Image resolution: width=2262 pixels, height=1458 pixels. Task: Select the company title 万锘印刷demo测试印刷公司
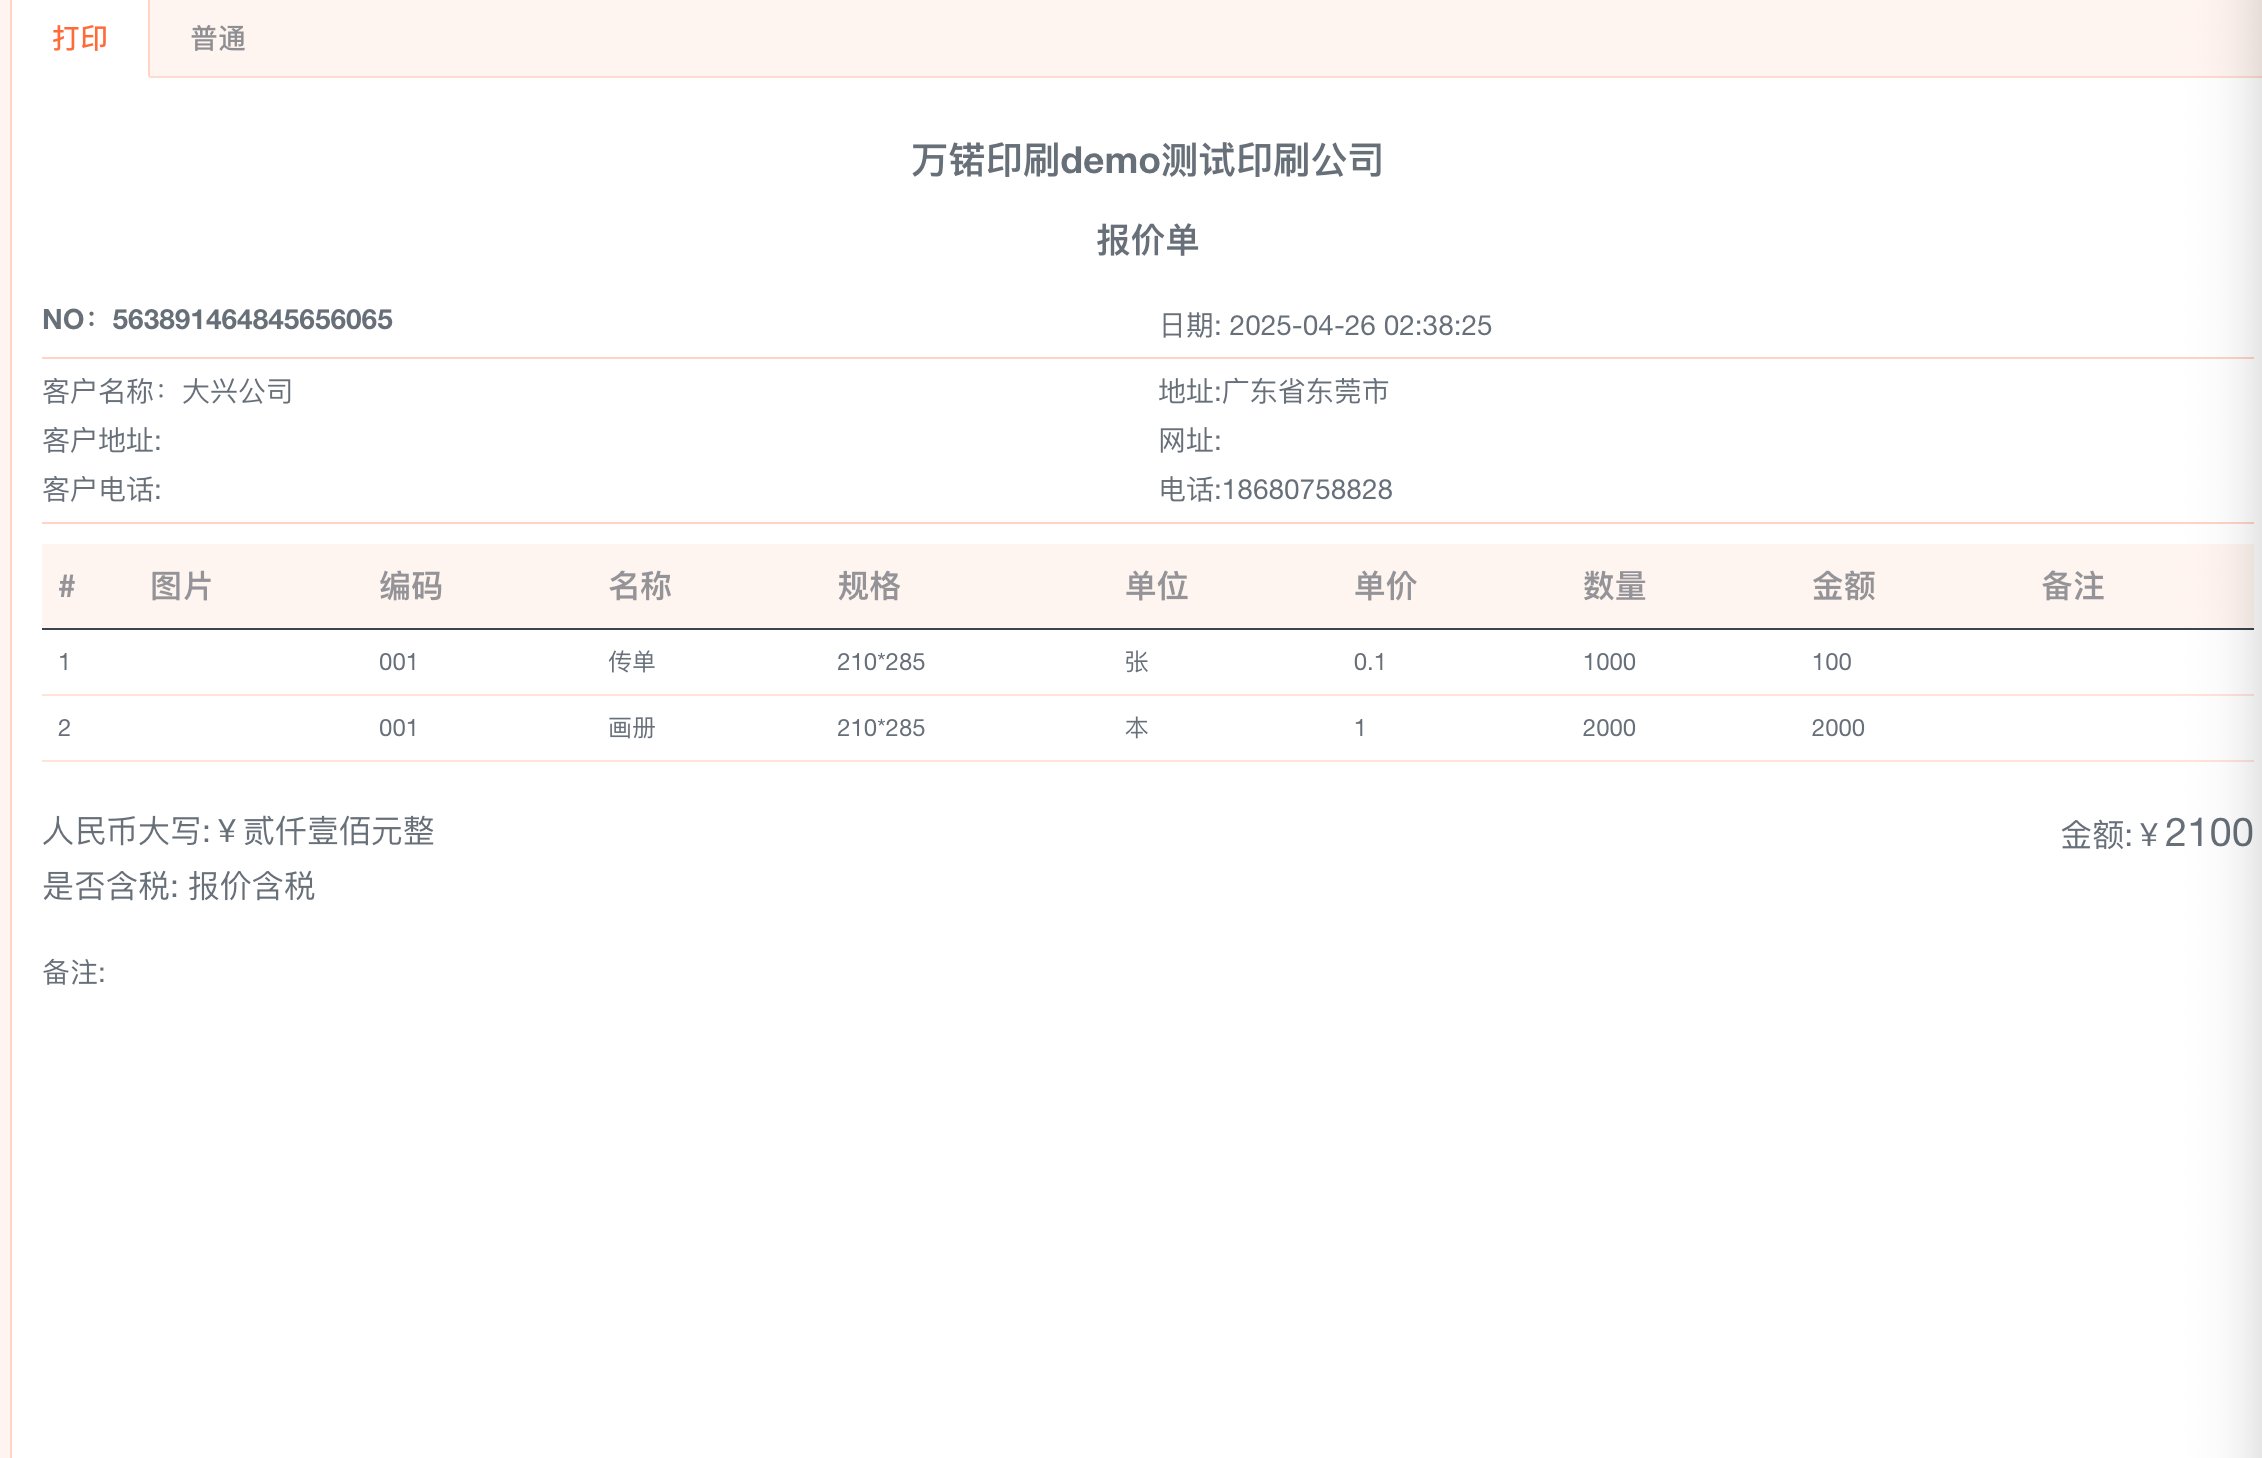(x=1147, y=160)
